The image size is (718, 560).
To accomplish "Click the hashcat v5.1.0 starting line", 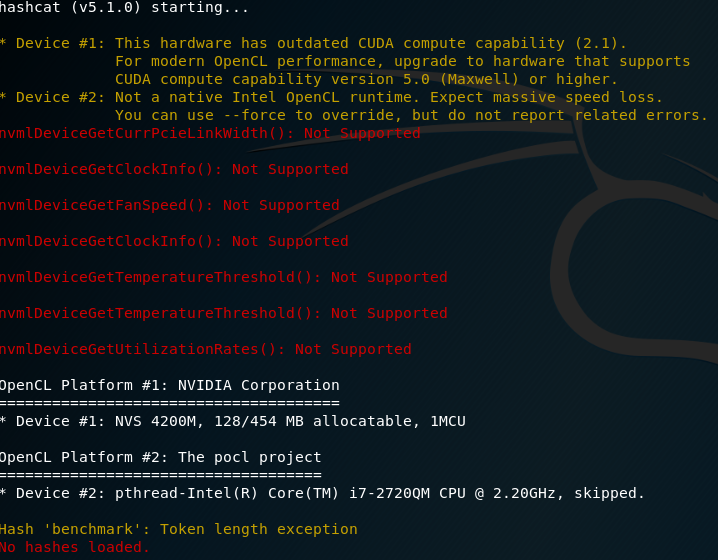I will click(x=124, y=7).
